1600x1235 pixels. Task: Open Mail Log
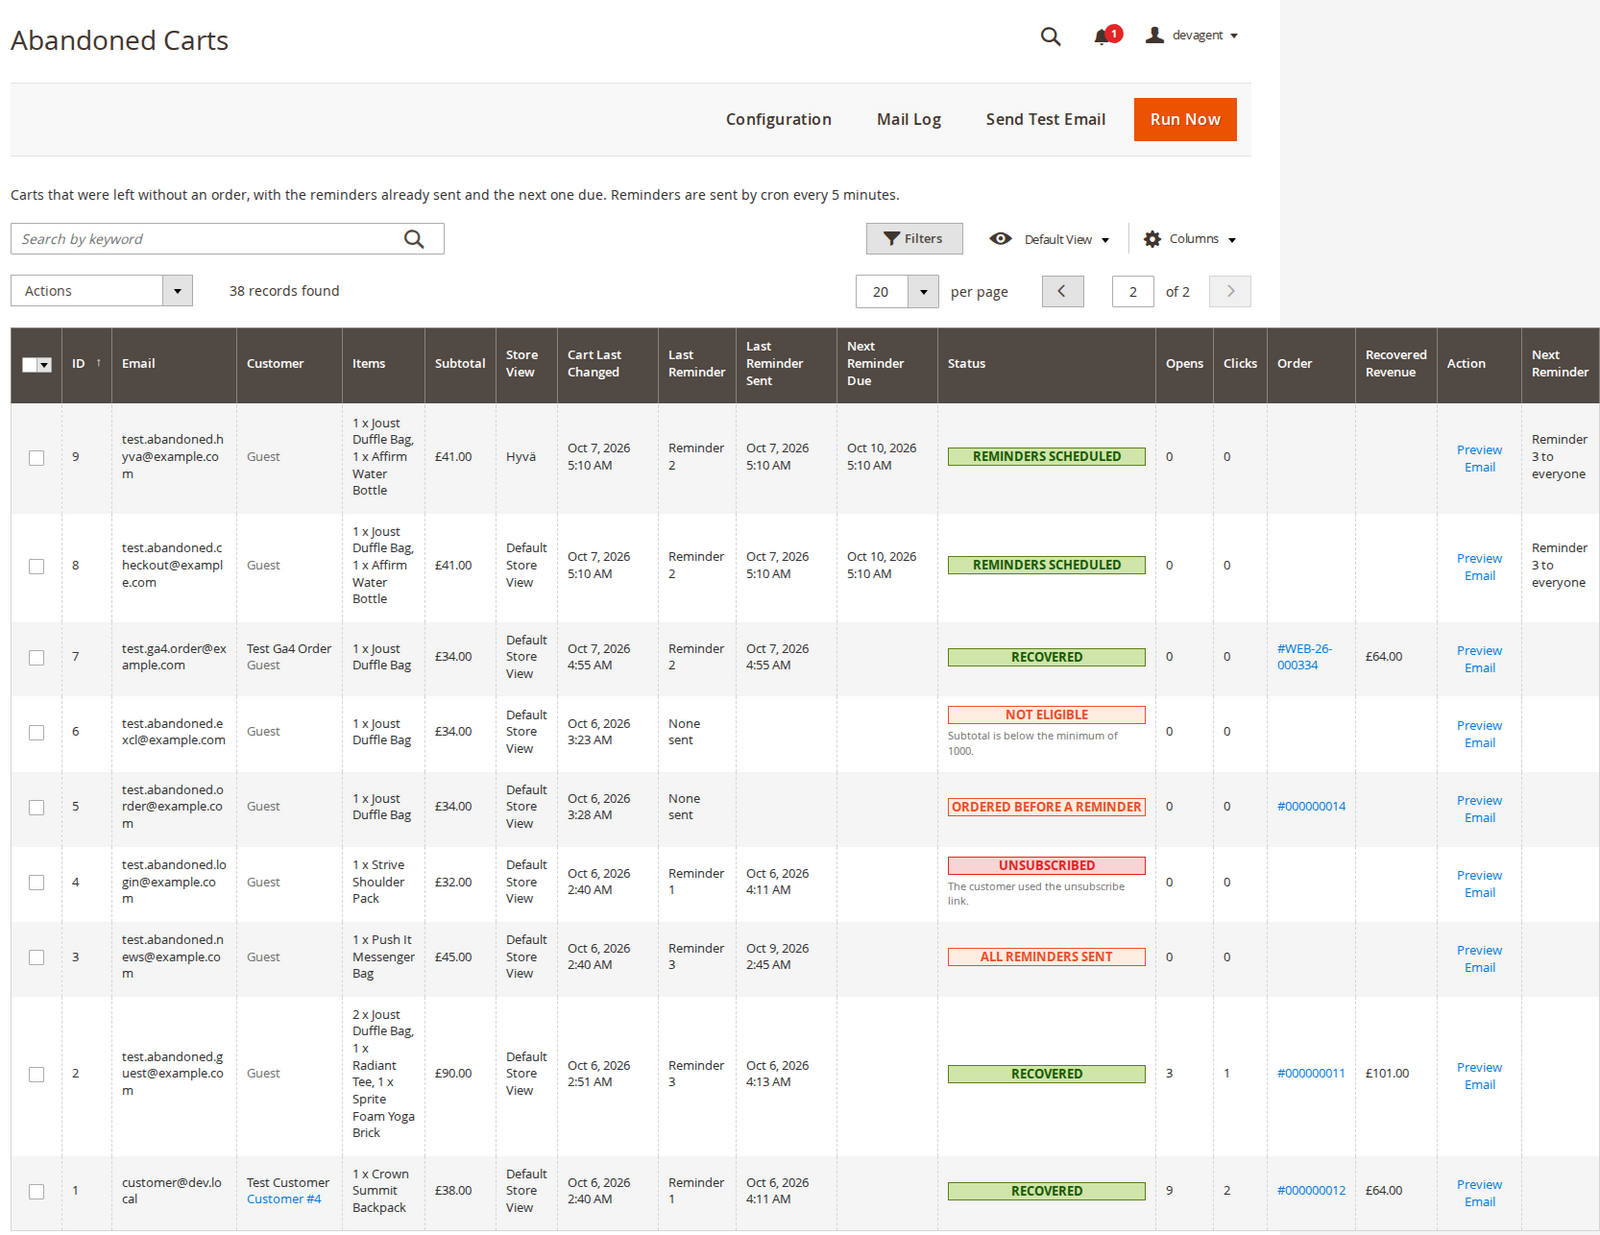coord(908,119)
